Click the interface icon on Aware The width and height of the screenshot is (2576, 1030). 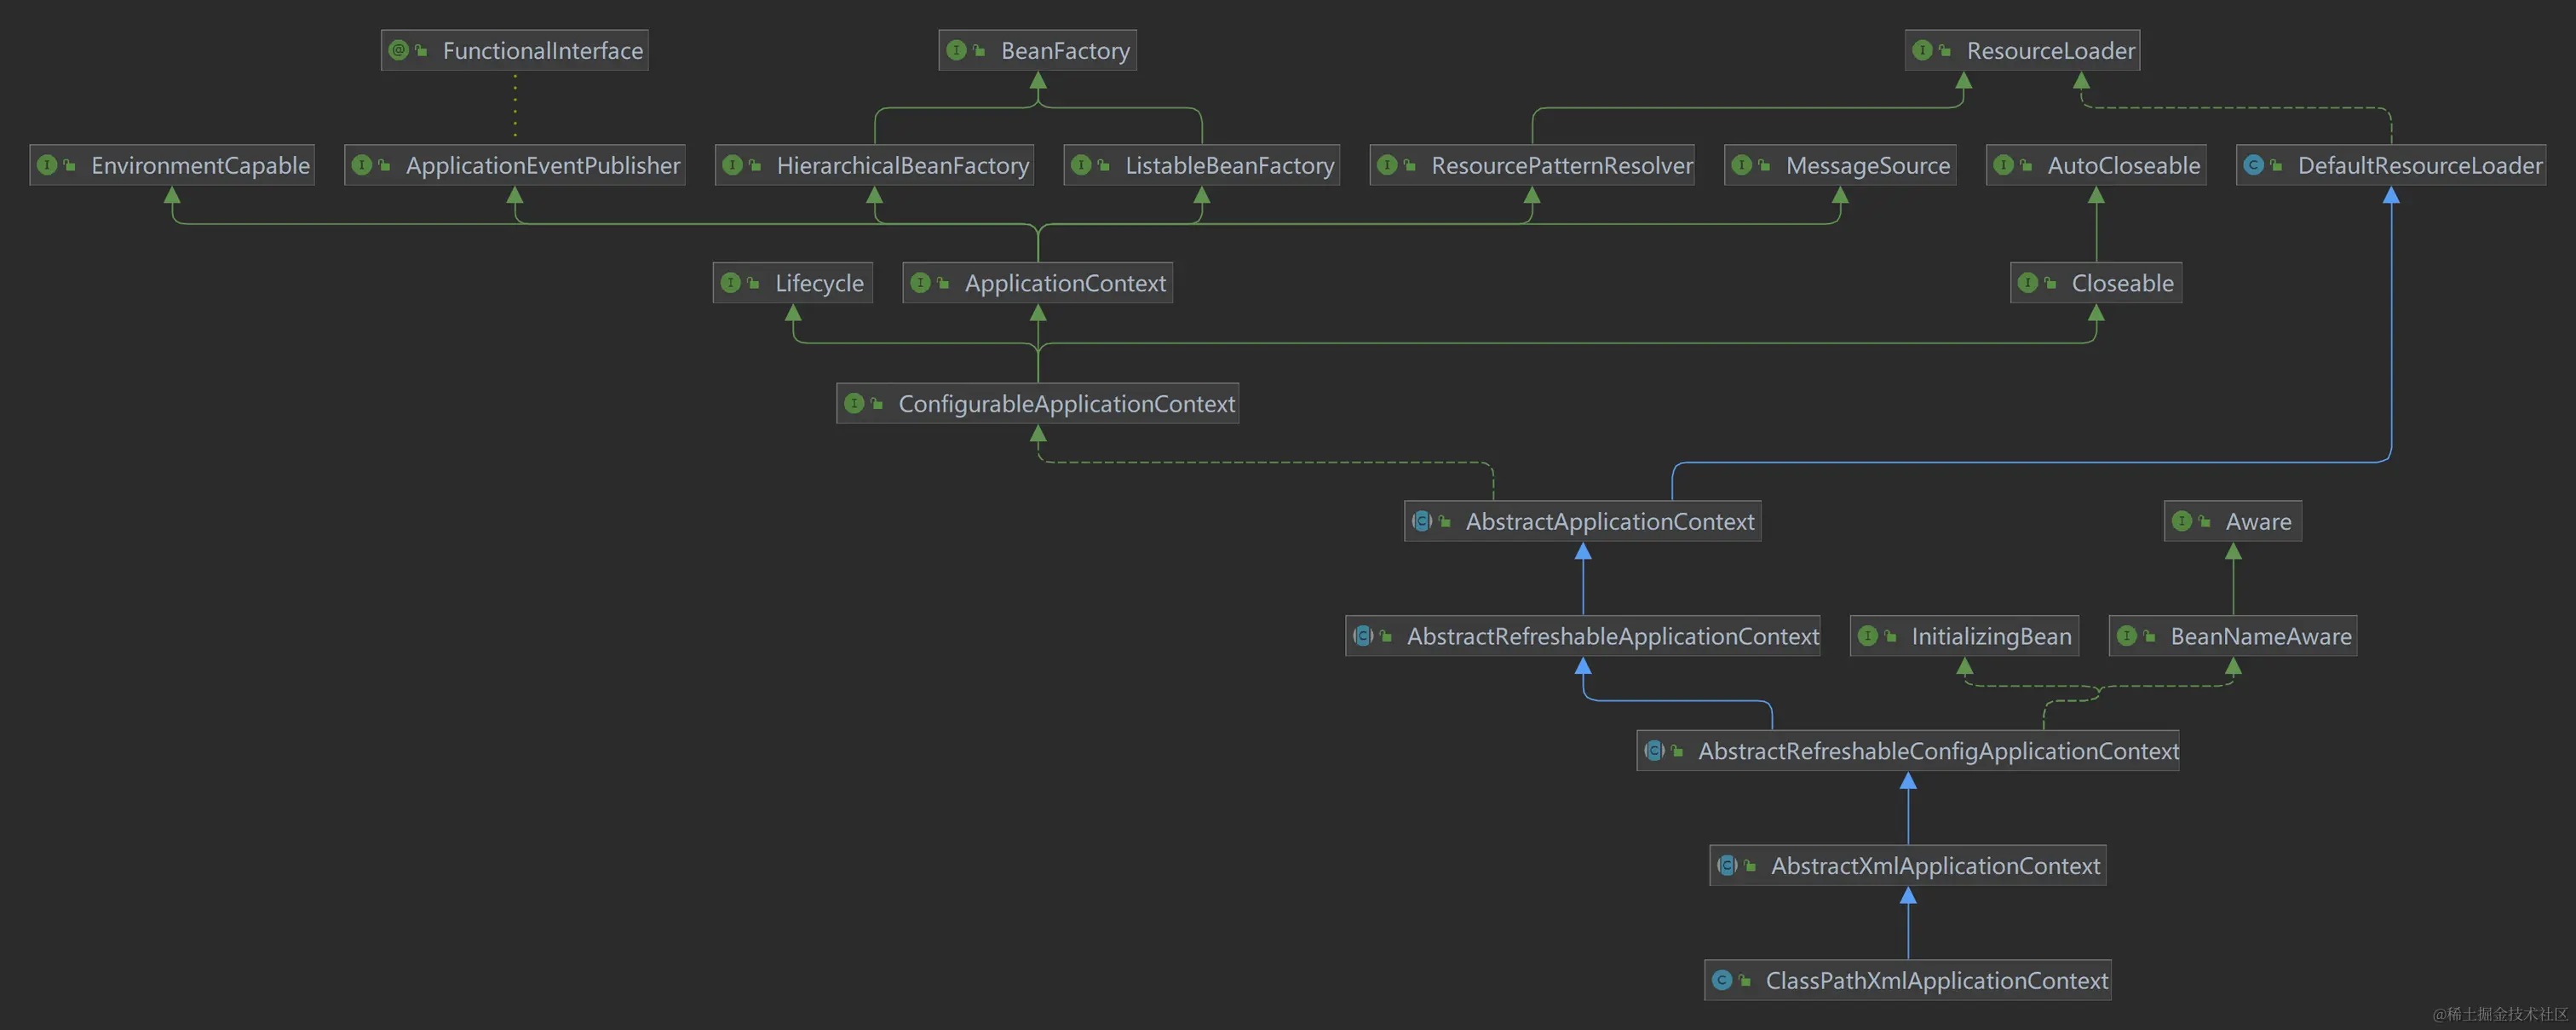click(x=2181, y=521)
